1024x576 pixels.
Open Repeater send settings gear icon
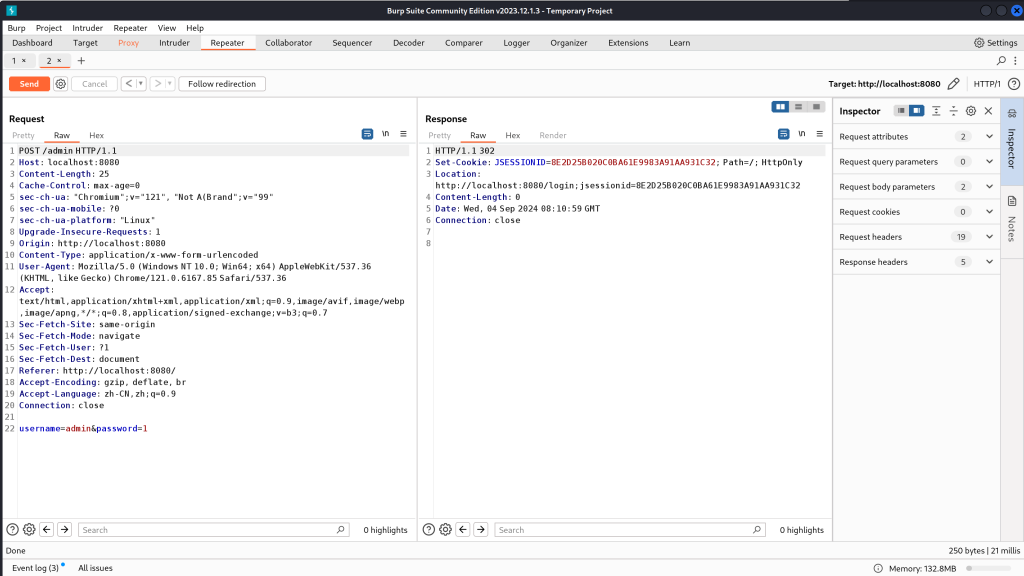click(x=60, y=84)
